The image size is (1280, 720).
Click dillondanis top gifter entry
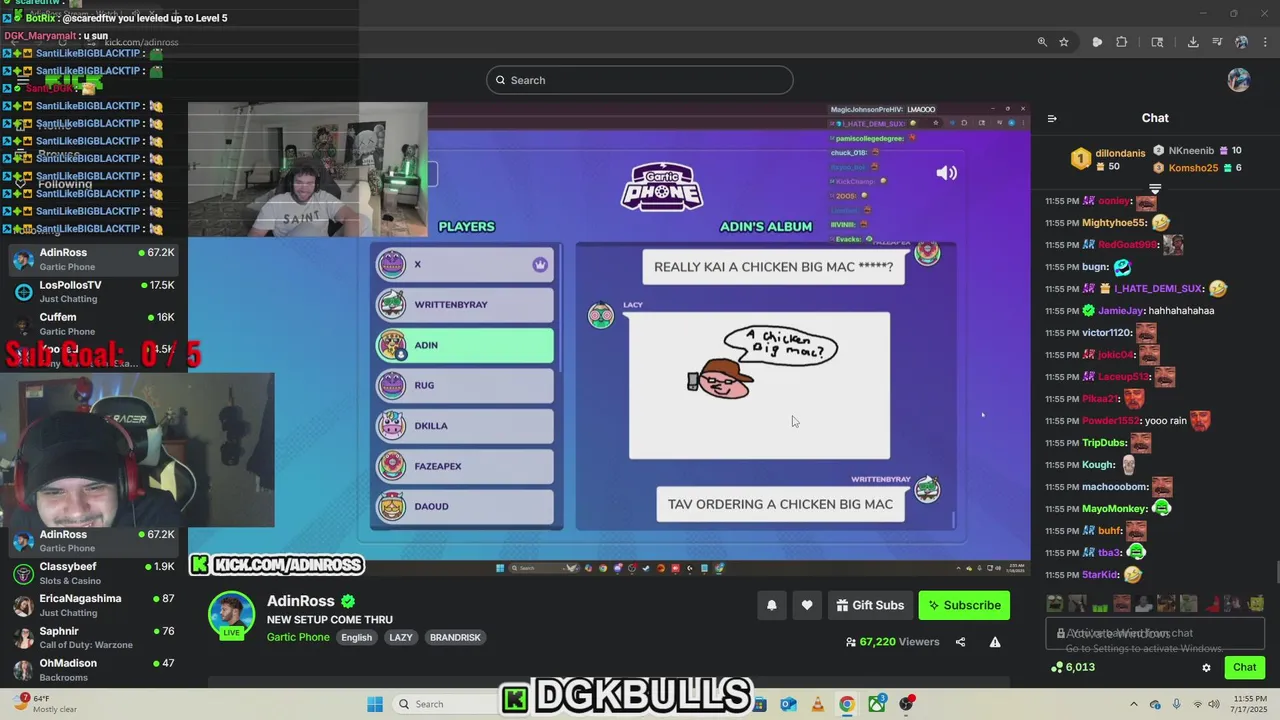point(1108,159)
